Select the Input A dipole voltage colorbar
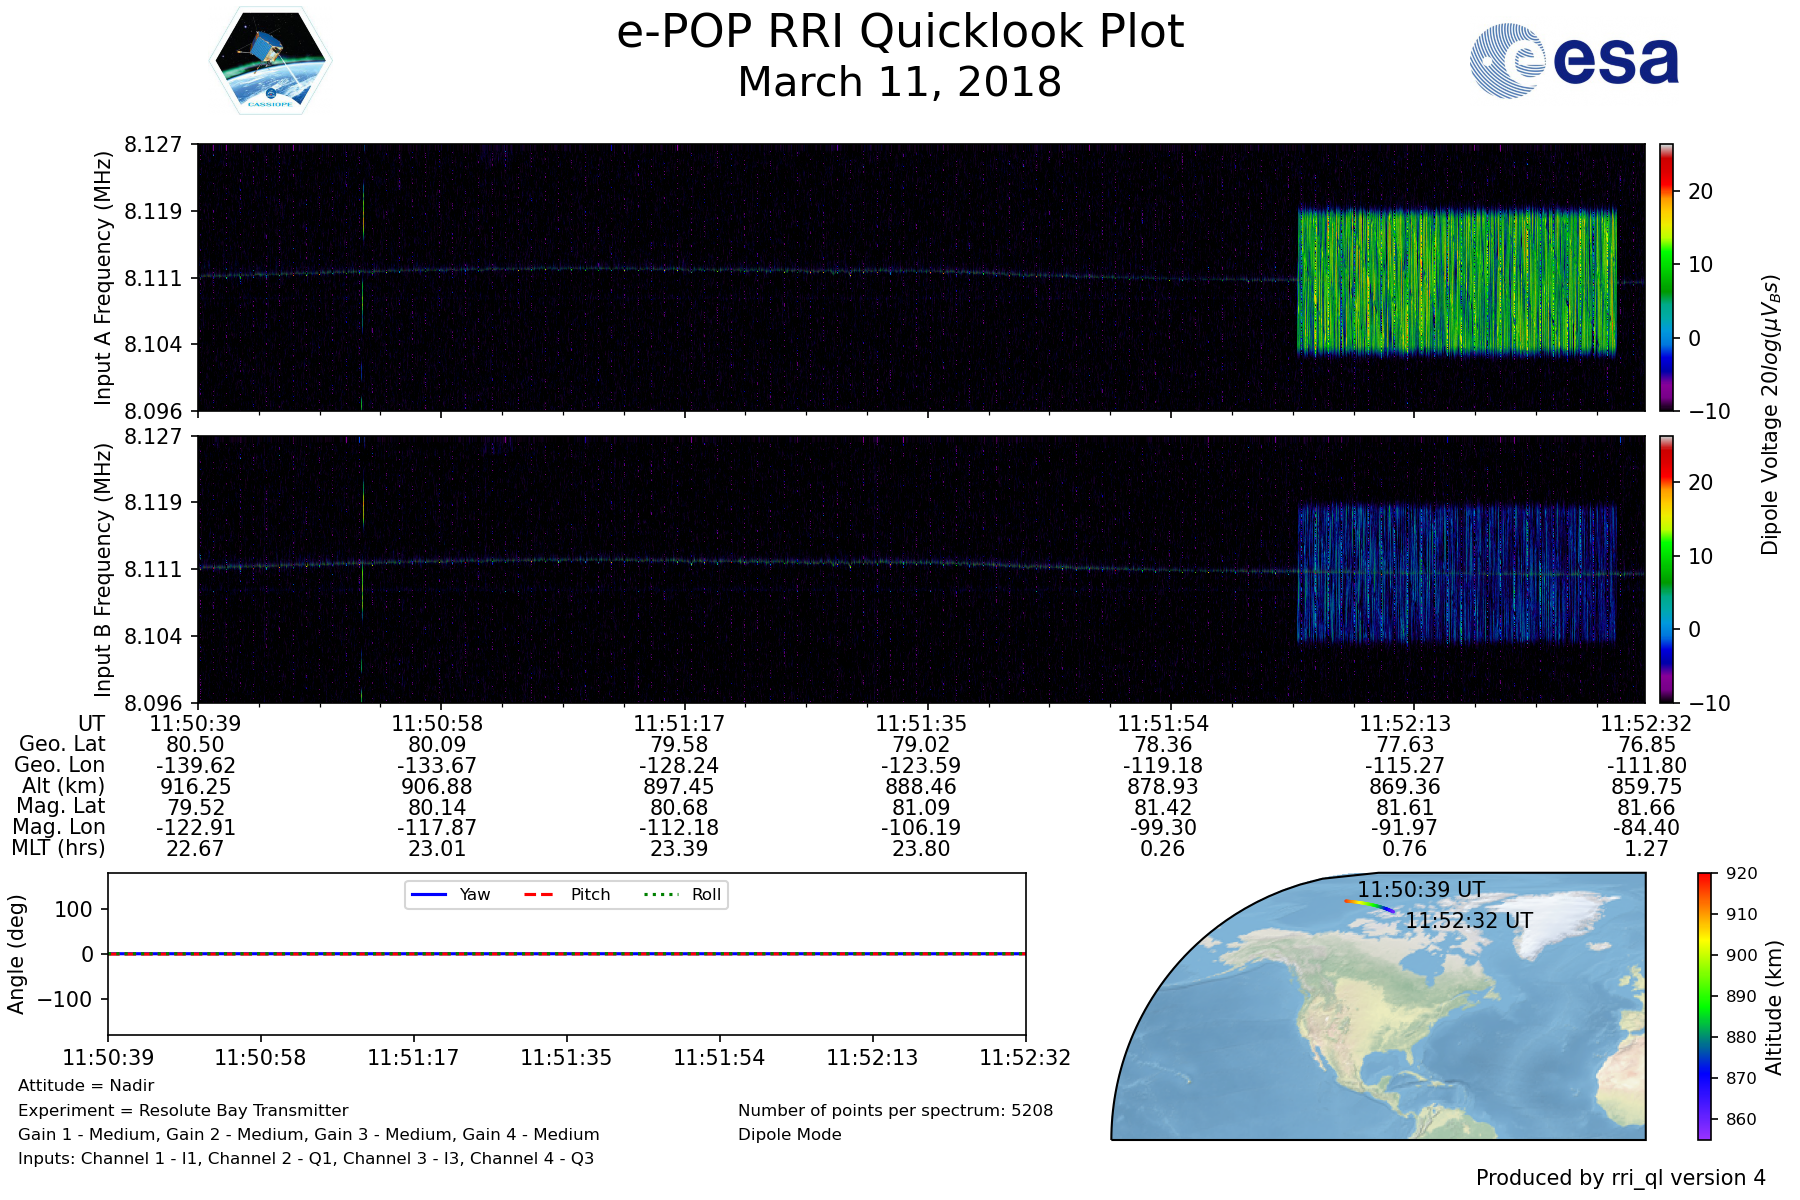This screenshot has height=1200, width=1800. [x=1667, y=277]
